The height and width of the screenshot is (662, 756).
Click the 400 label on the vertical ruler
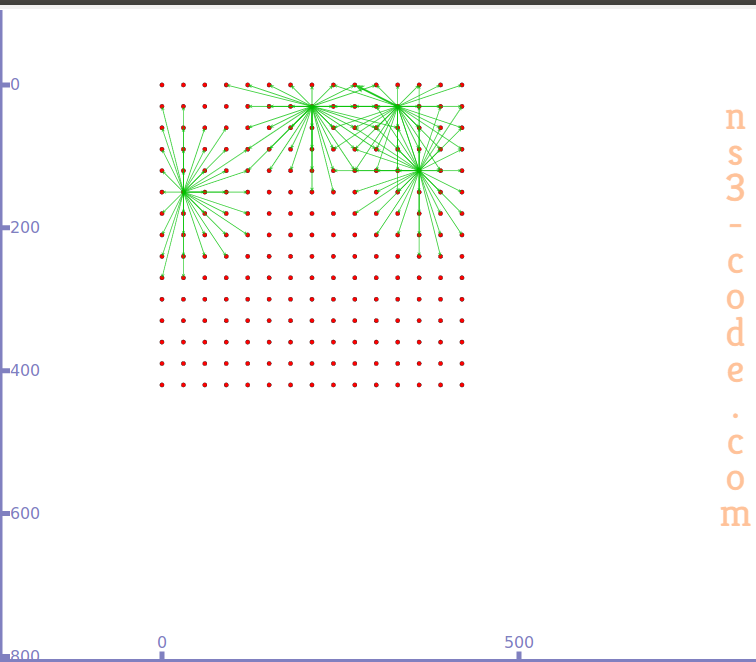pos(25,370)
